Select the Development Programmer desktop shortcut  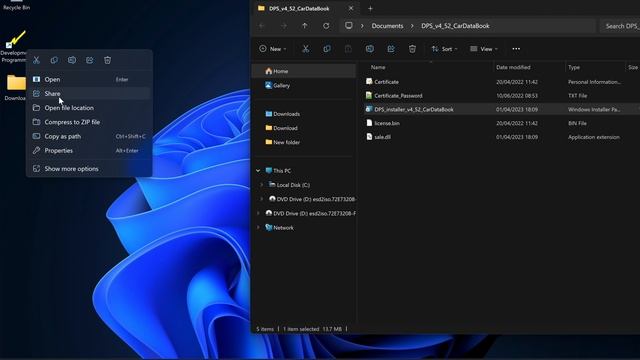[15, 46]
